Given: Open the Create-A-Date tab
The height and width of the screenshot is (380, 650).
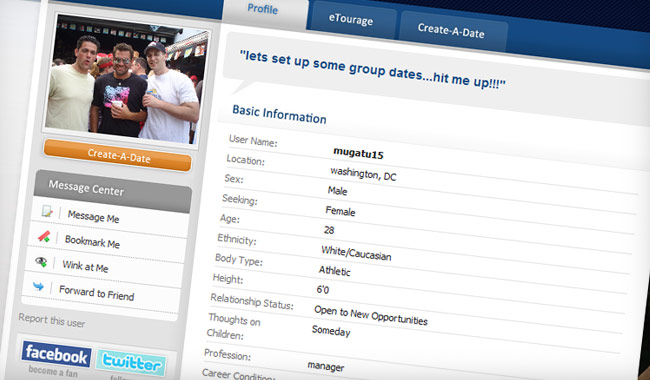Looking at the screenshot, I should click(x=451, y=31).
